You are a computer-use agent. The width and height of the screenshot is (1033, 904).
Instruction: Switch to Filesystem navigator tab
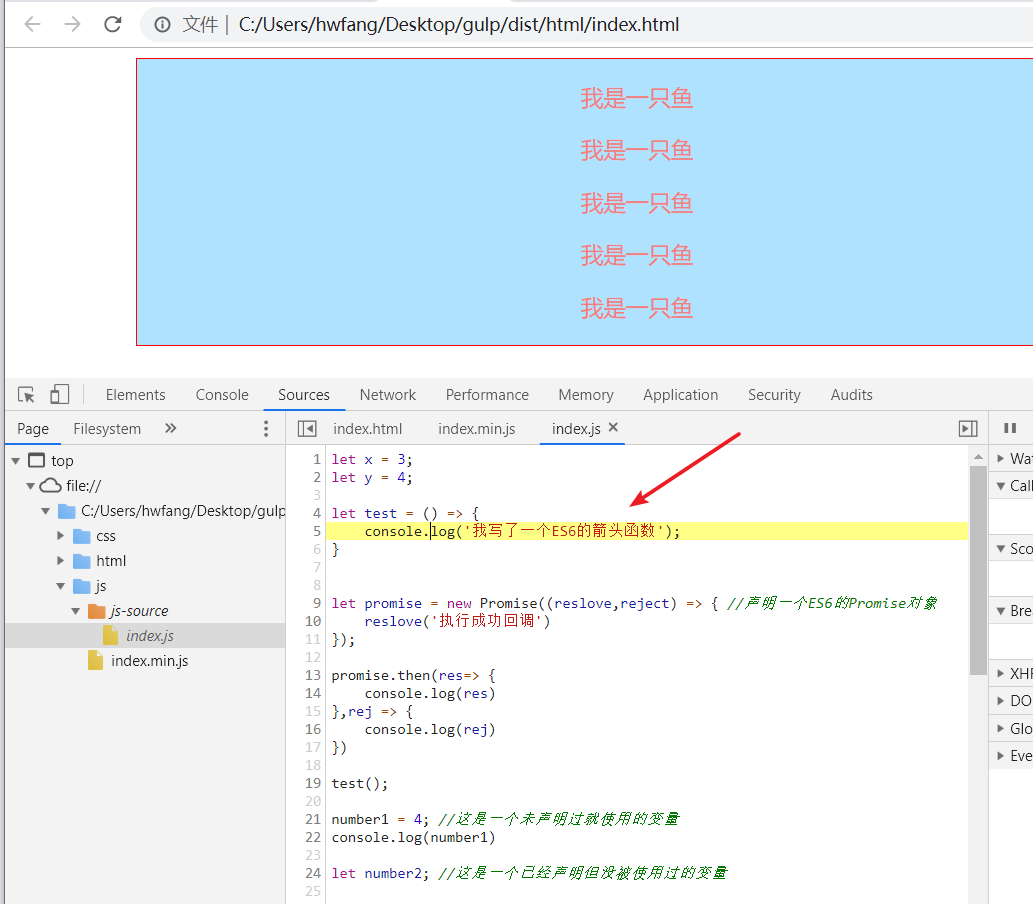pos(107,429)
